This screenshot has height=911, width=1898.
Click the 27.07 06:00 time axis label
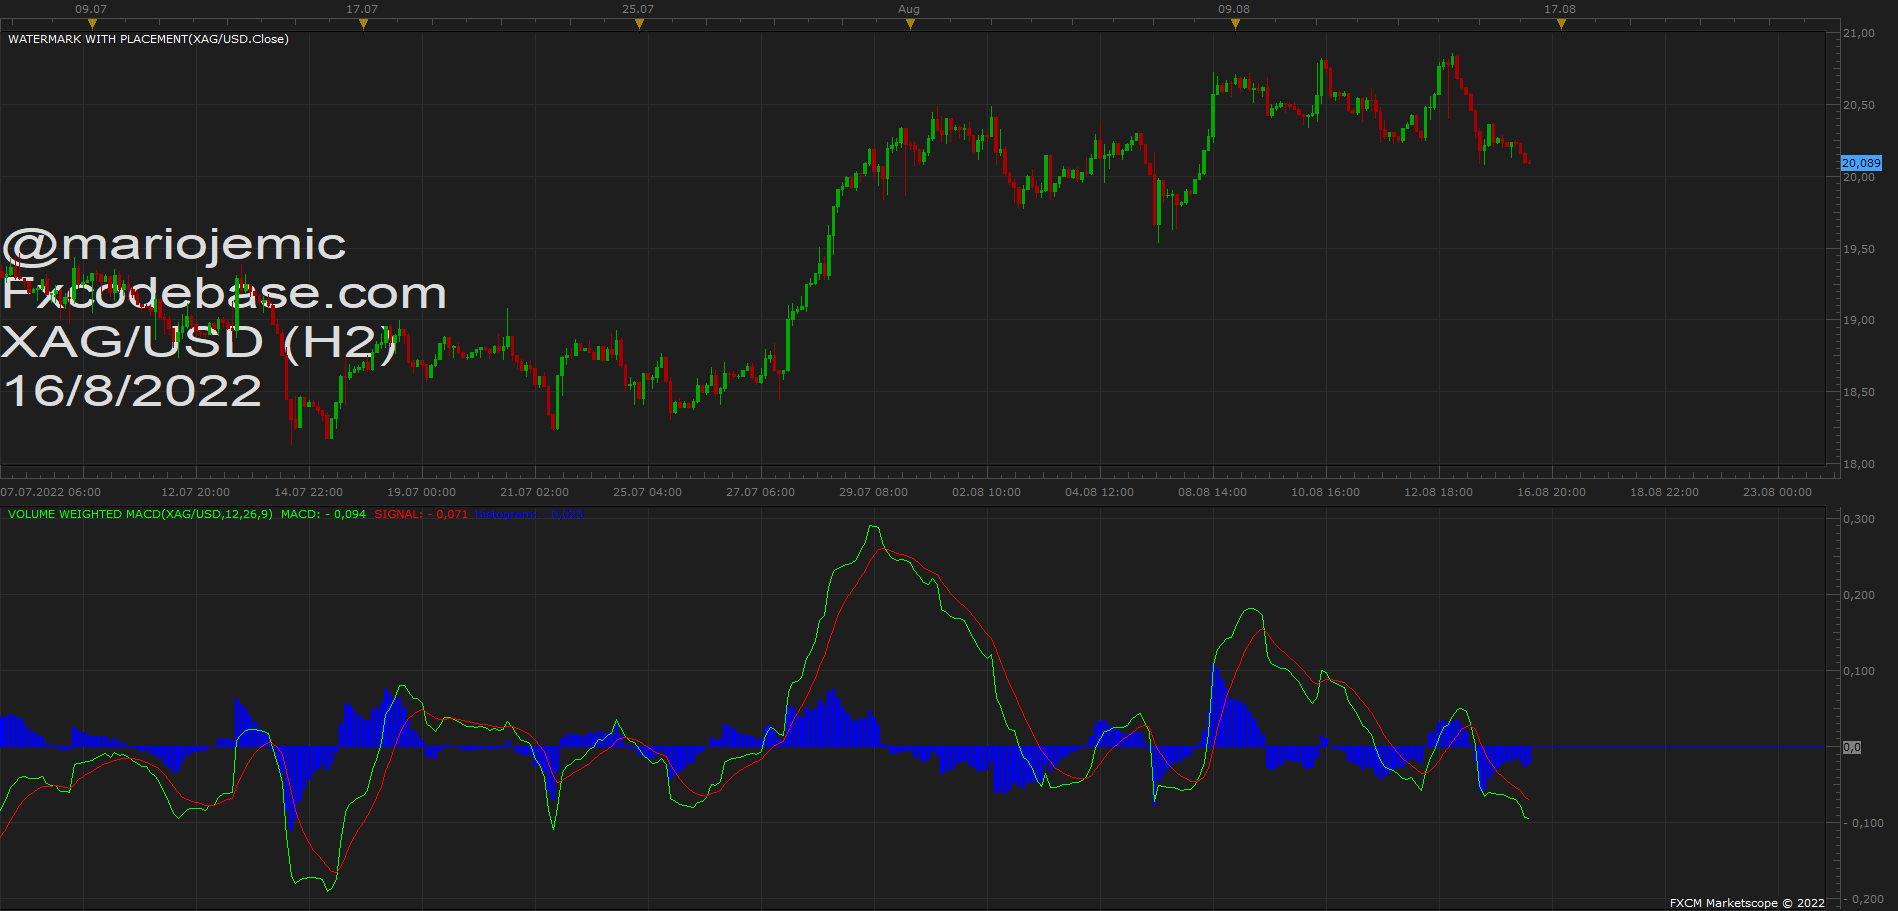760,492
